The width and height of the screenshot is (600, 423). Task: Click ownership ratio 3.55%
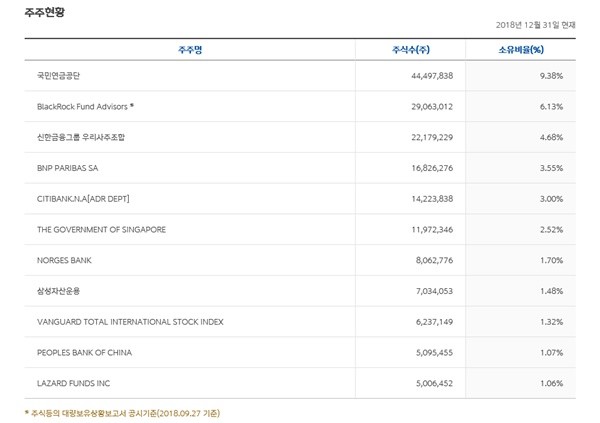(551, 168)
